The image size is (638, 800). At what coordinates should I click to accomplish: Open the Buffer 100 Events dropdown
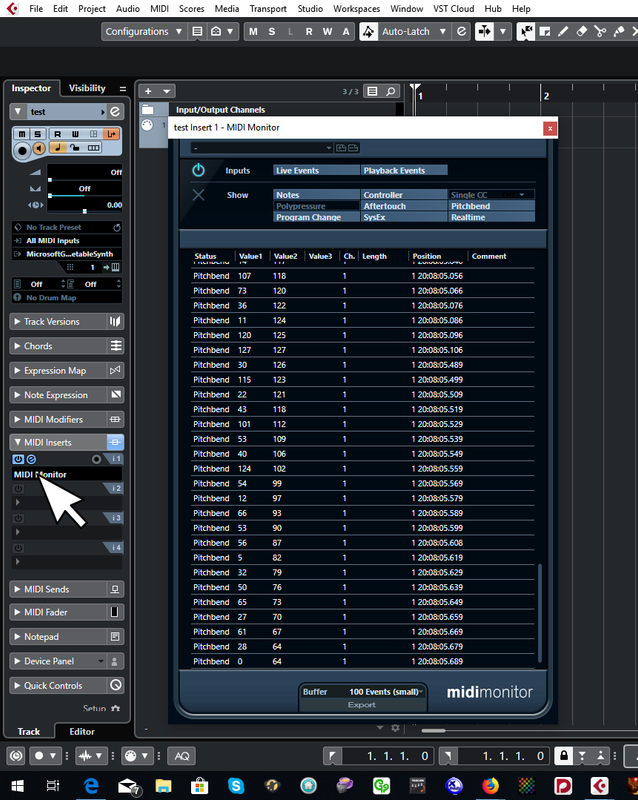(387, 692)
